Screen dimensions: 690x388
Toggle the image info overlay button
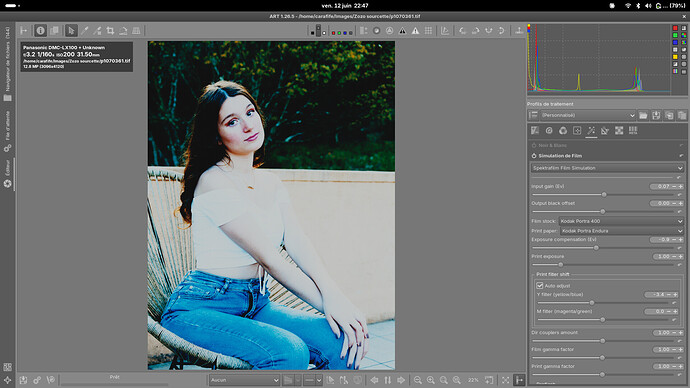click(x=40, y=30)
